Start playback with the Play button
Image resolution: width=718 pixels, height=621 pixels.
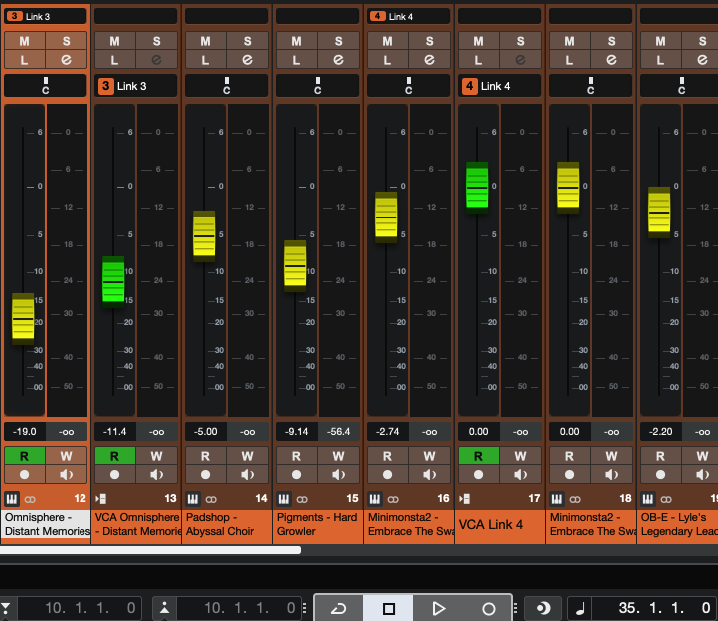pyautogui.click(x=438, y=608)
